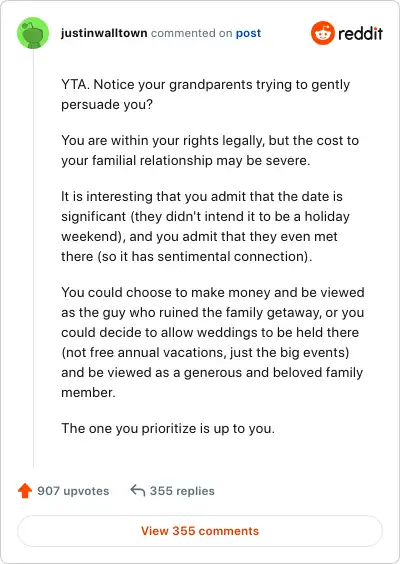Click the text "persuade you?" in the comment
The width and height of the screenshot is (400, 564).
[x=107, y=105]
